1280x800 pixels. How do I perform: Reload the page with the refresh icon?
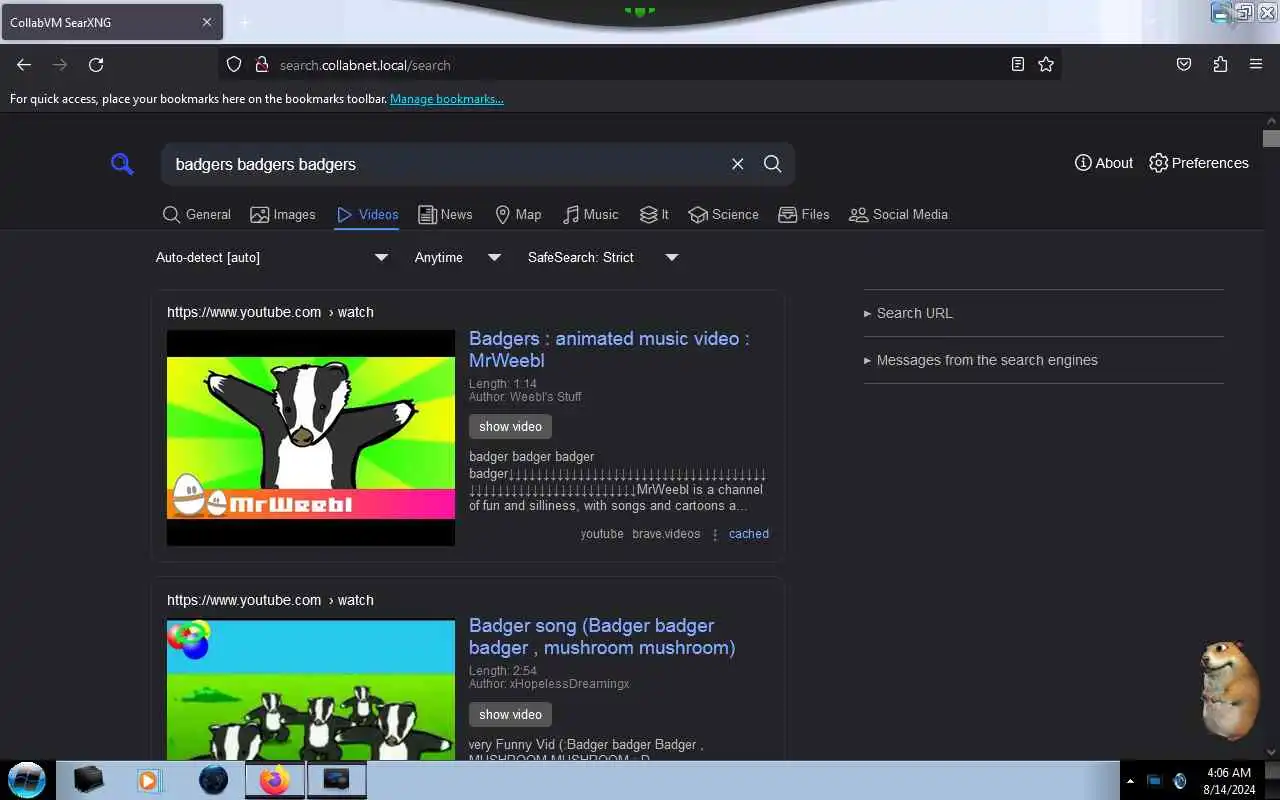coord(96,65)
